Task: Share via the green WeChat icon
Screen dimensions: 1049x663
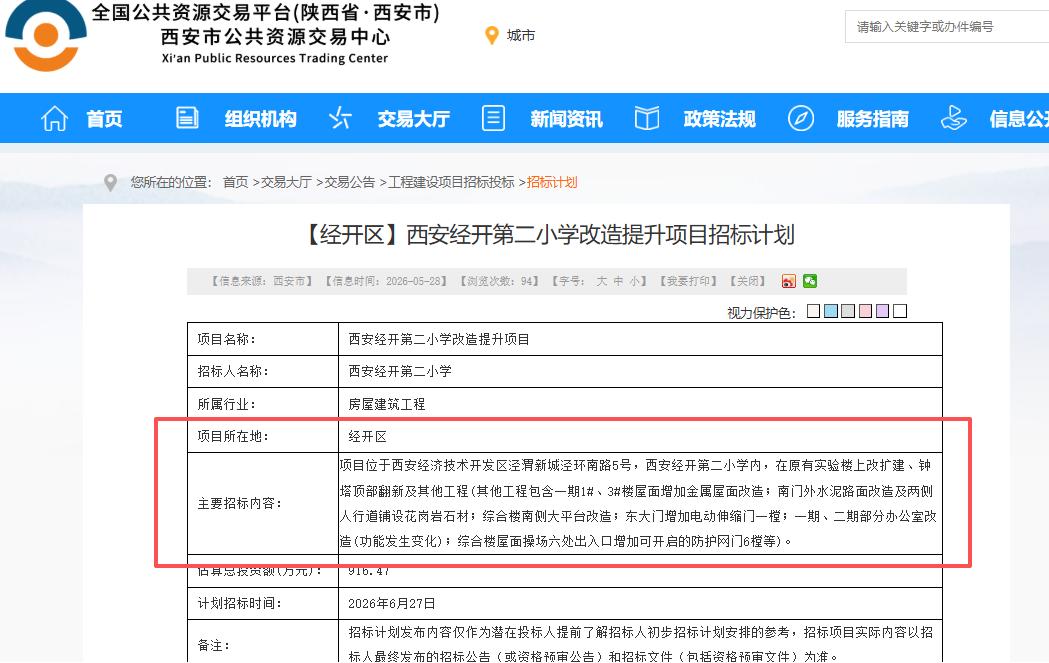Action: point(810,281)
